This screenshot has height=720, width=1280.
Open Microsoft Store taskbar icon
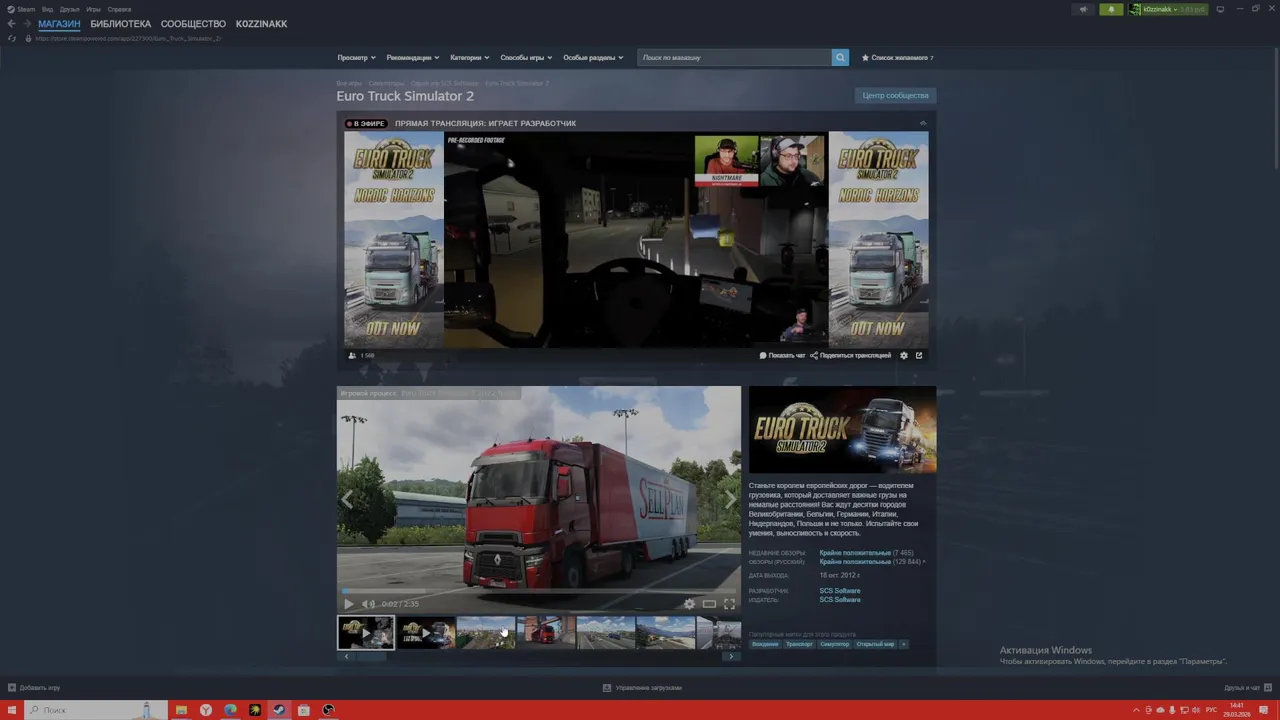304,710
